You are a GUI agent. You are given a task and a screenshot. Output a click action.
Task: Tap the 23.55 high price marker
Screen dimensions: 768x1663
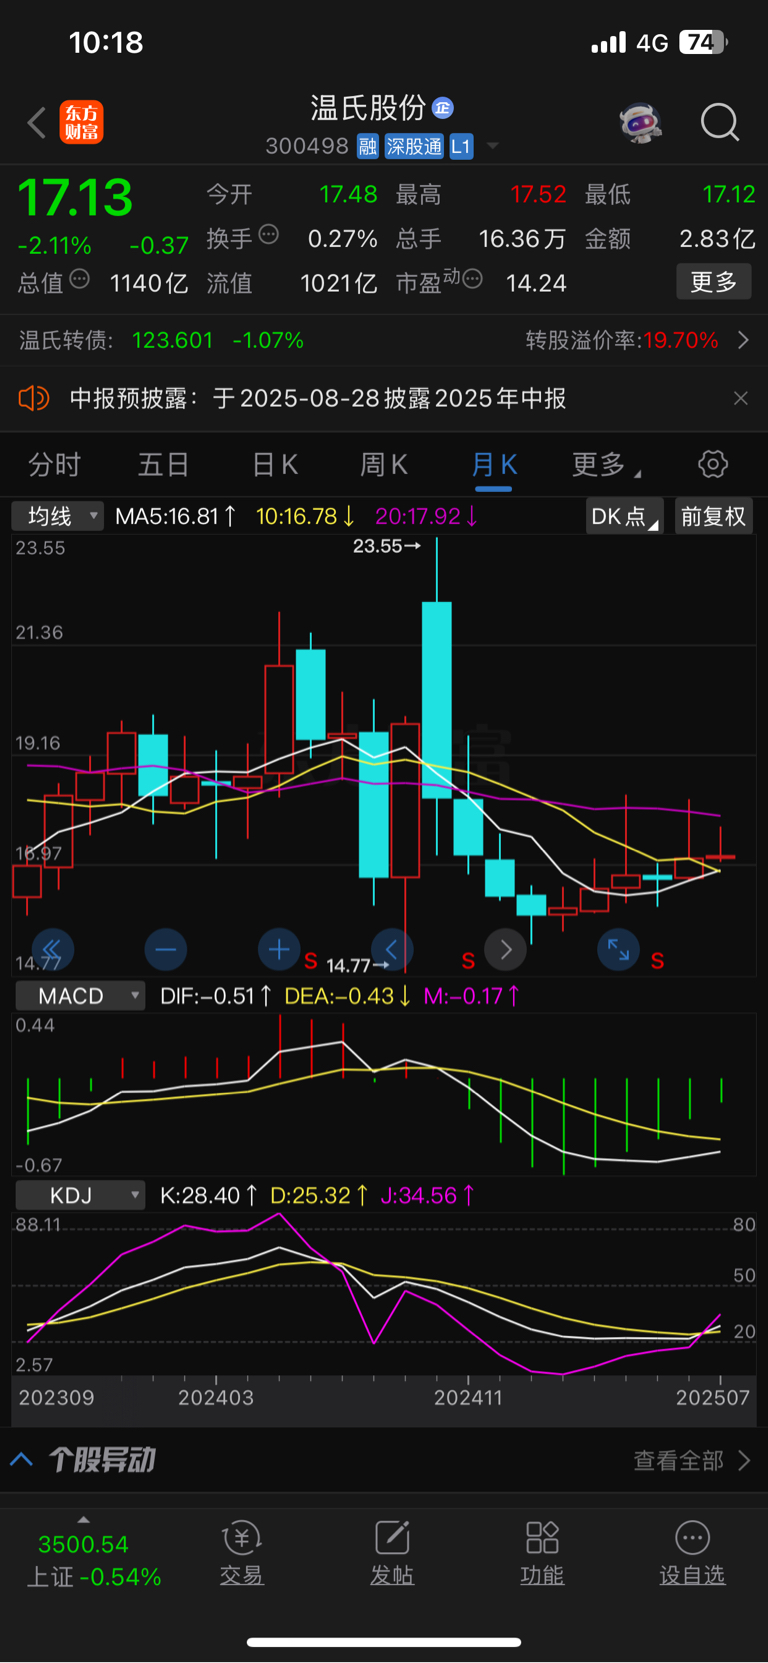[387, 546]
